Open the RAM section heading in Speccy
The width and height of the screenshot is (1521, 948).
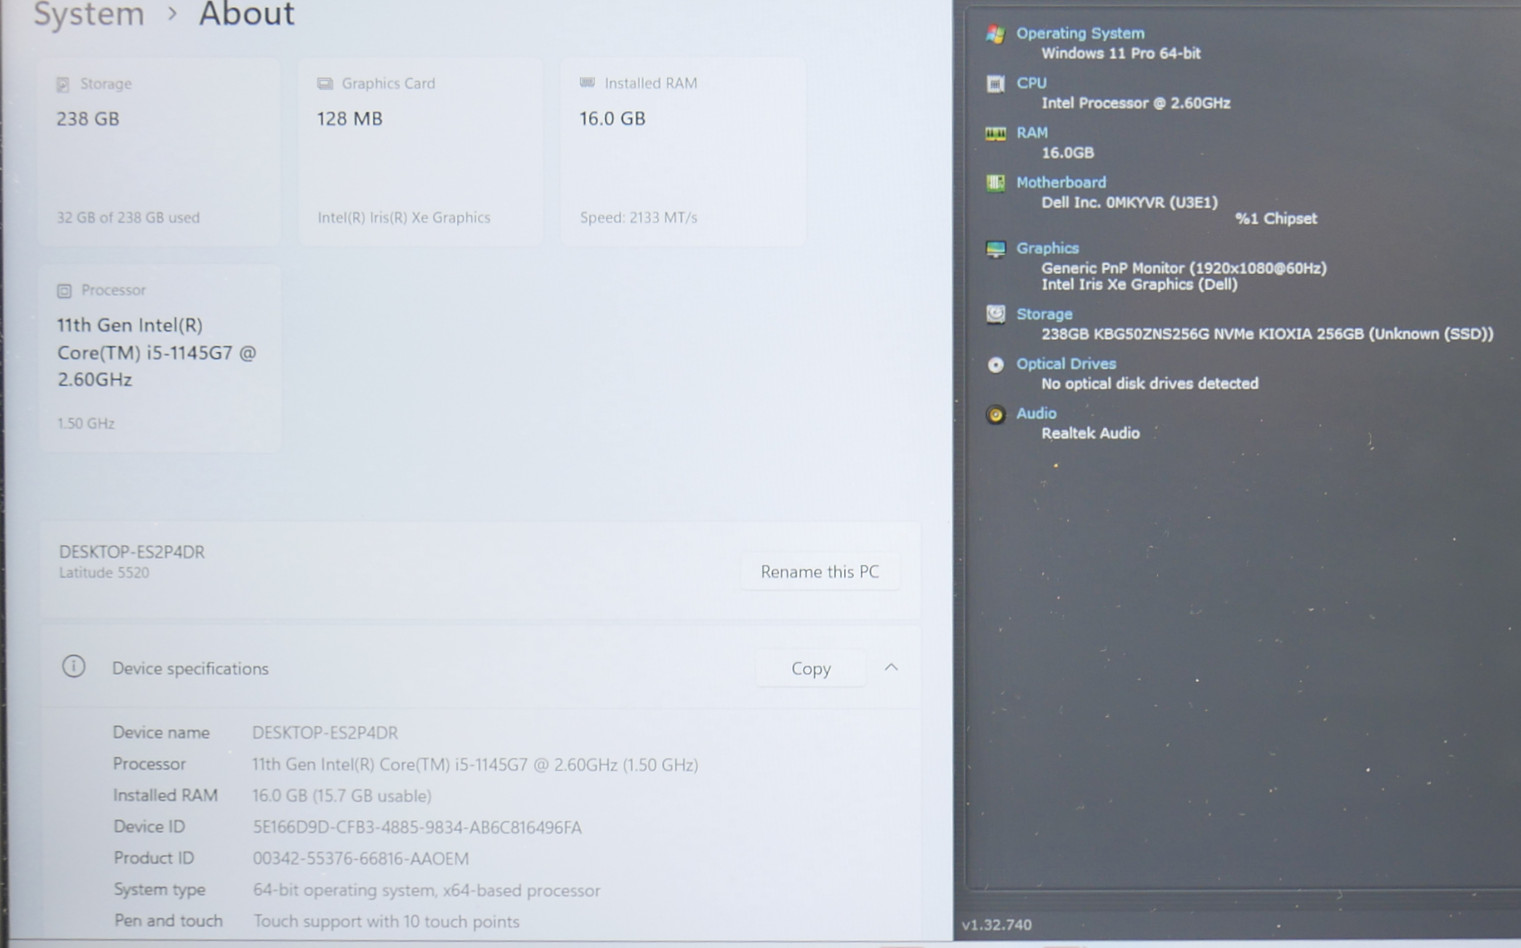pyautogui.click(x=1032, y=132)
